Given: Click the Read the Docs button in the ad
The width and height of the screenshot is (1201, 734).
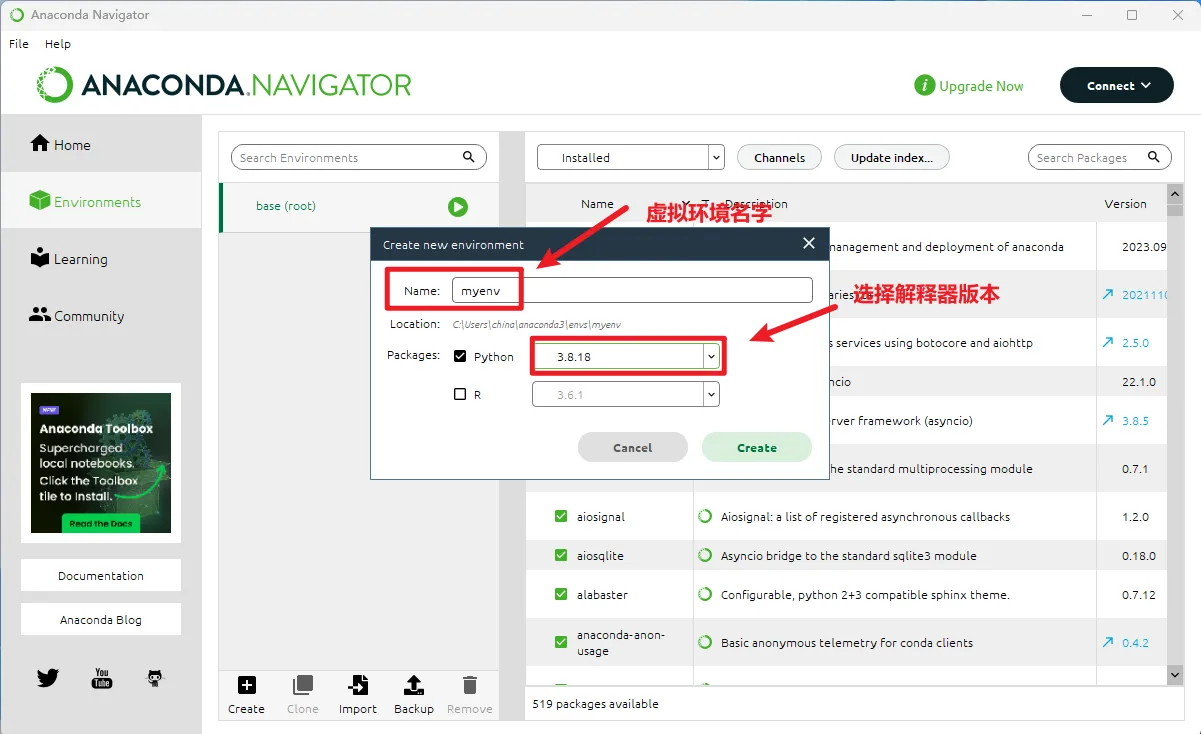Looking at the screenshot, I should tap(101, 523).
